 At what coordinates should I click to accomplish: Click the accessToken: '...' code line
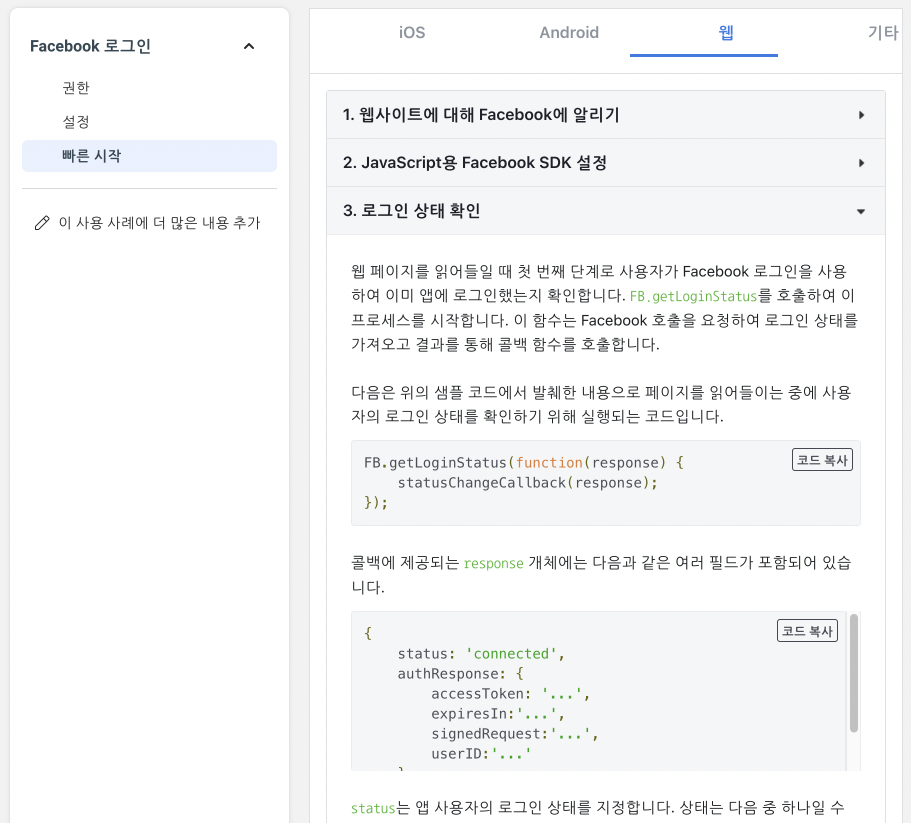pyautogui.click(x=510, y=693)
